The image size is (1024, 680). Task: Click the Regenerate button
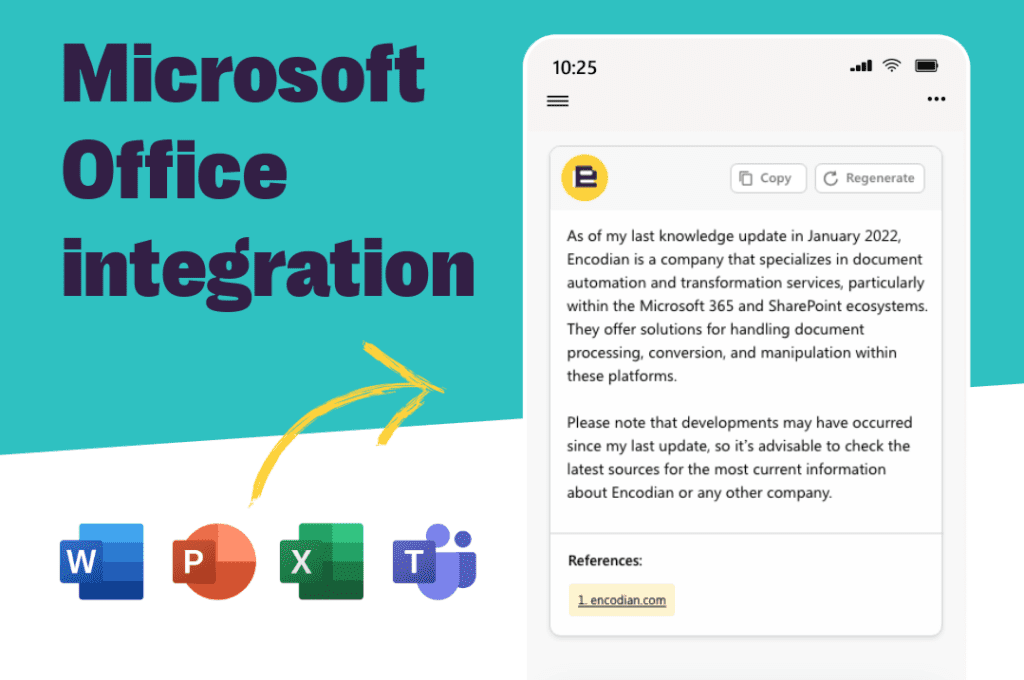point(869,178)
